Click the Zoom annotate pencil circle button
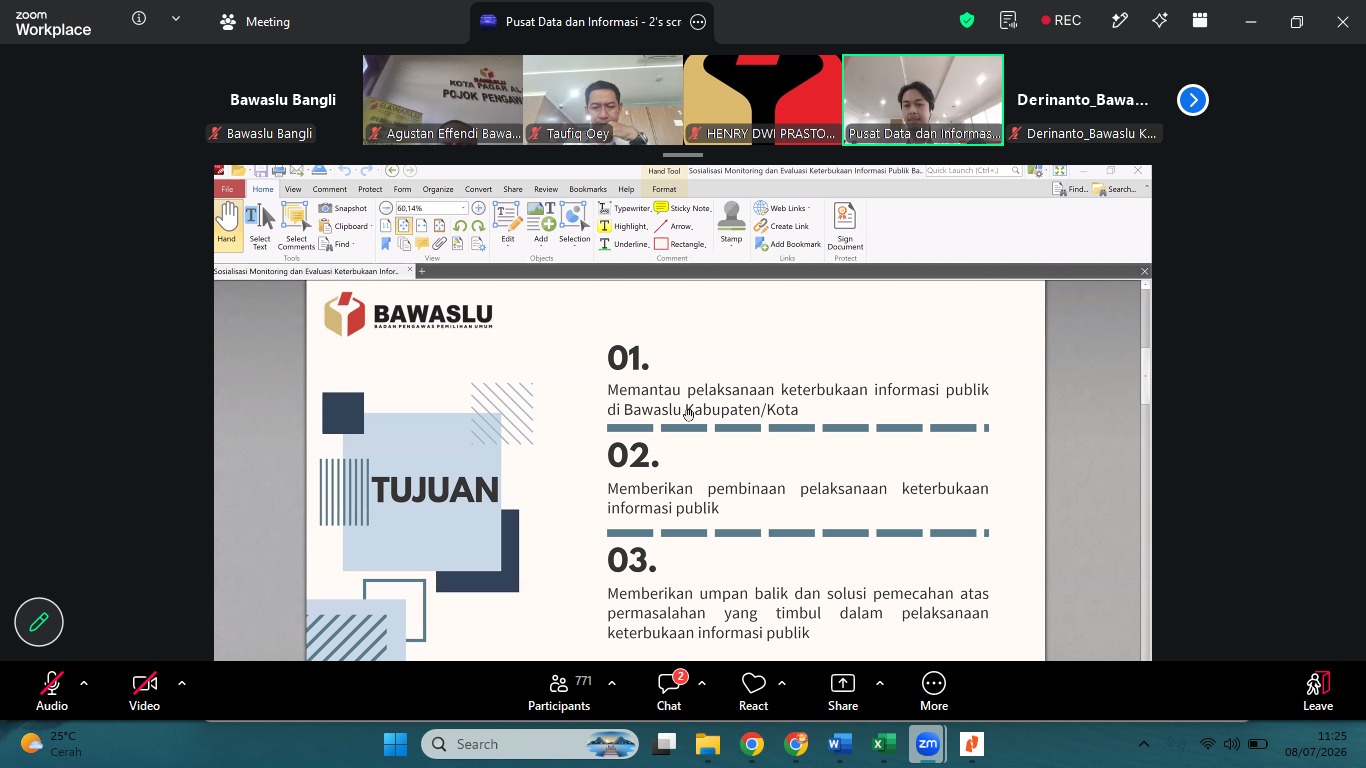This screenshot has width=1366, height=768. [39, 622]
